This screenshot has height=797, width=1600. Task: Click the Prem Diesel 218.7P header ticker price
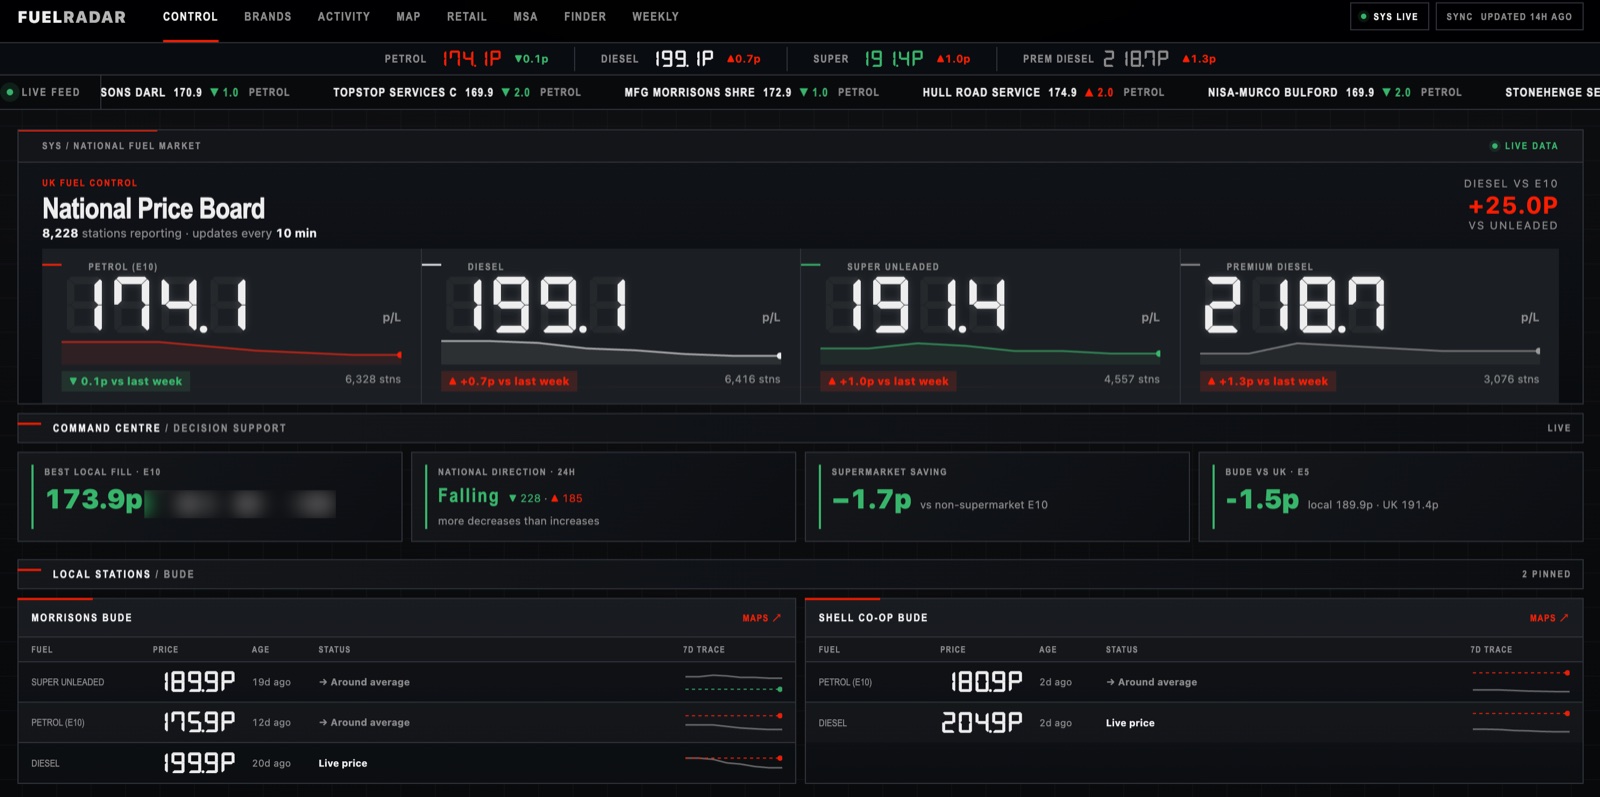click(x=1136, y=59)
